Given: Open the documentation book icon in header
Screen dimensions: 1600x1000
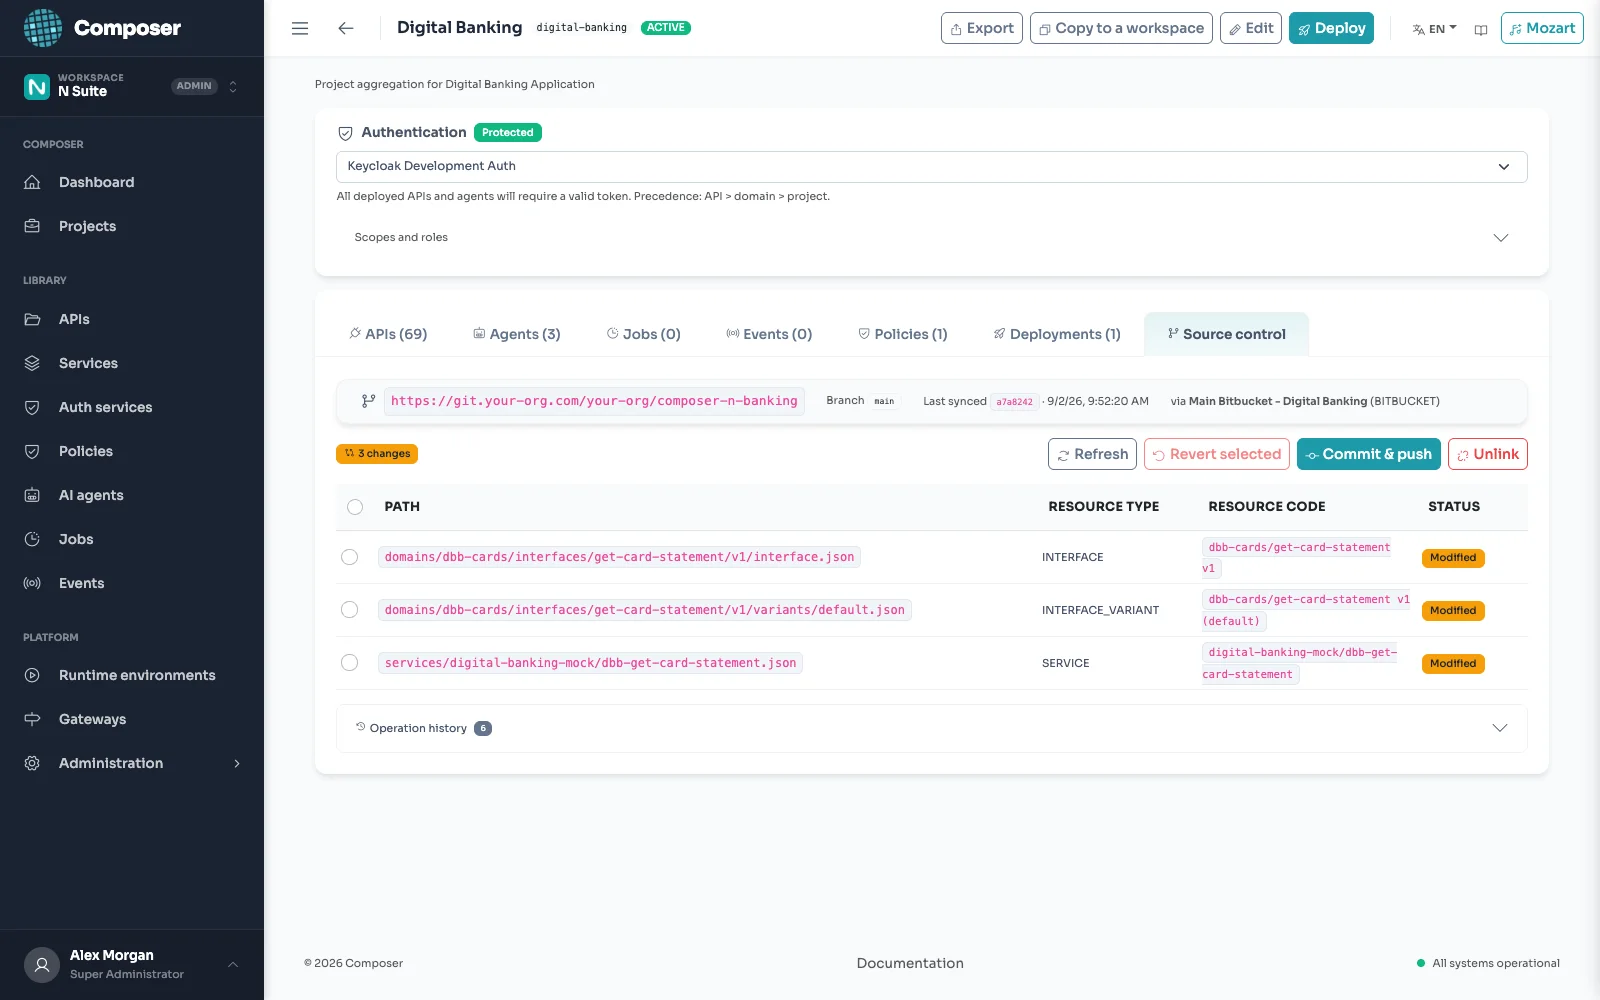Looking at the screenshot, I should tap(1481, 29).
